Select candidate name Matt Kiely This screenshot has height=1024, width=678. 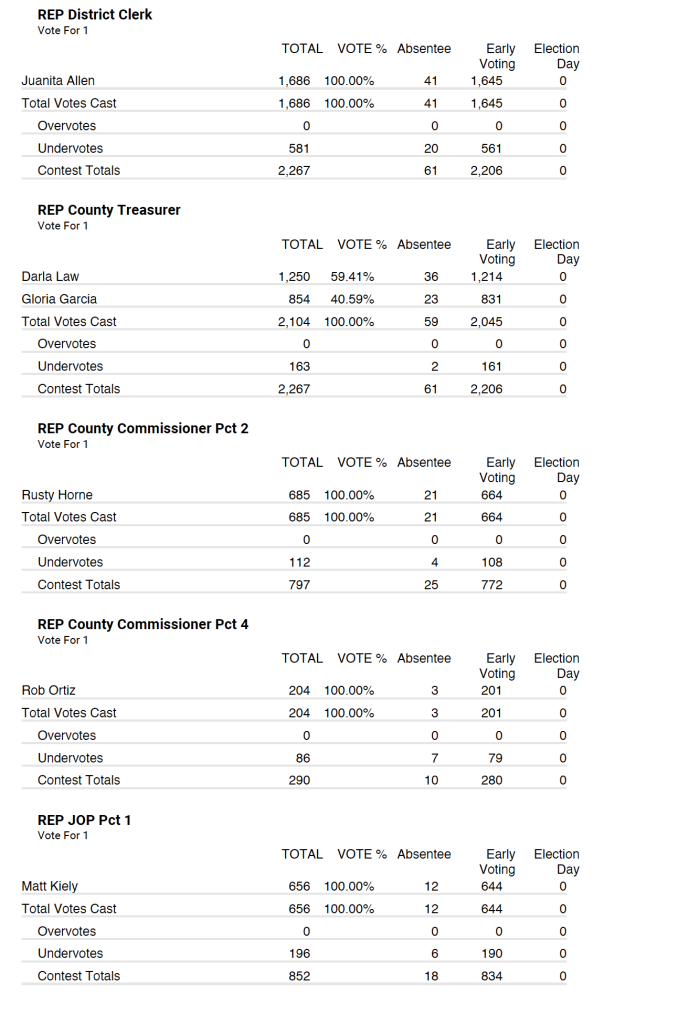point(49,887)
